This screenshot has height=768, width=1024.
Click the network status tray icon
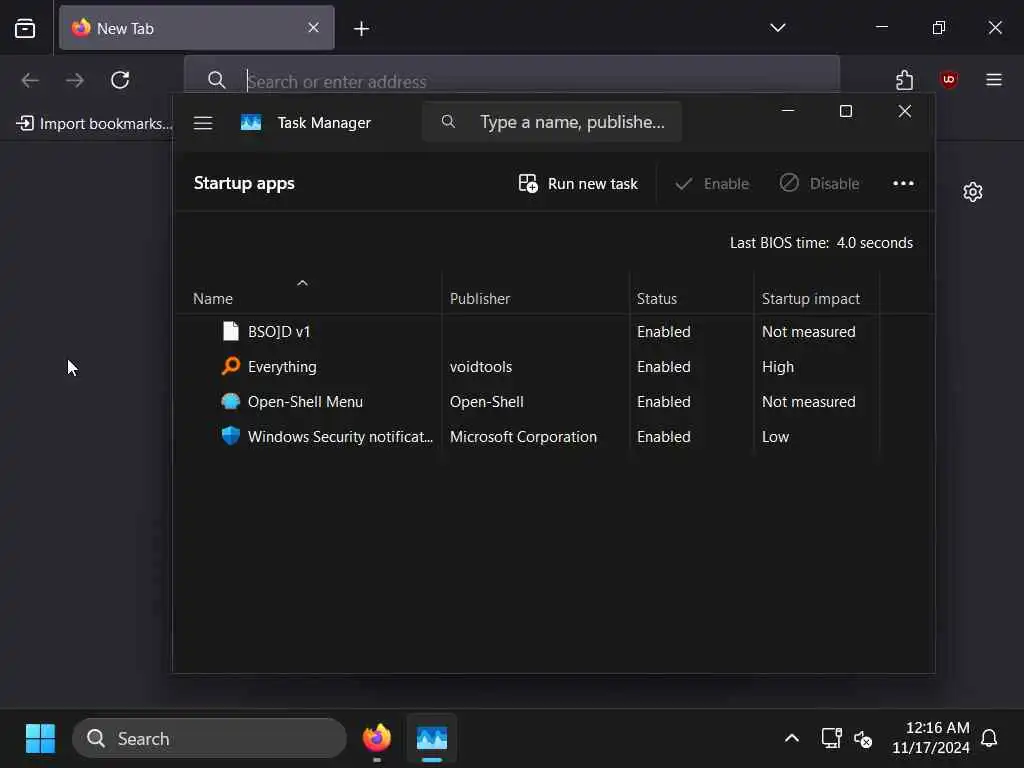831,739
